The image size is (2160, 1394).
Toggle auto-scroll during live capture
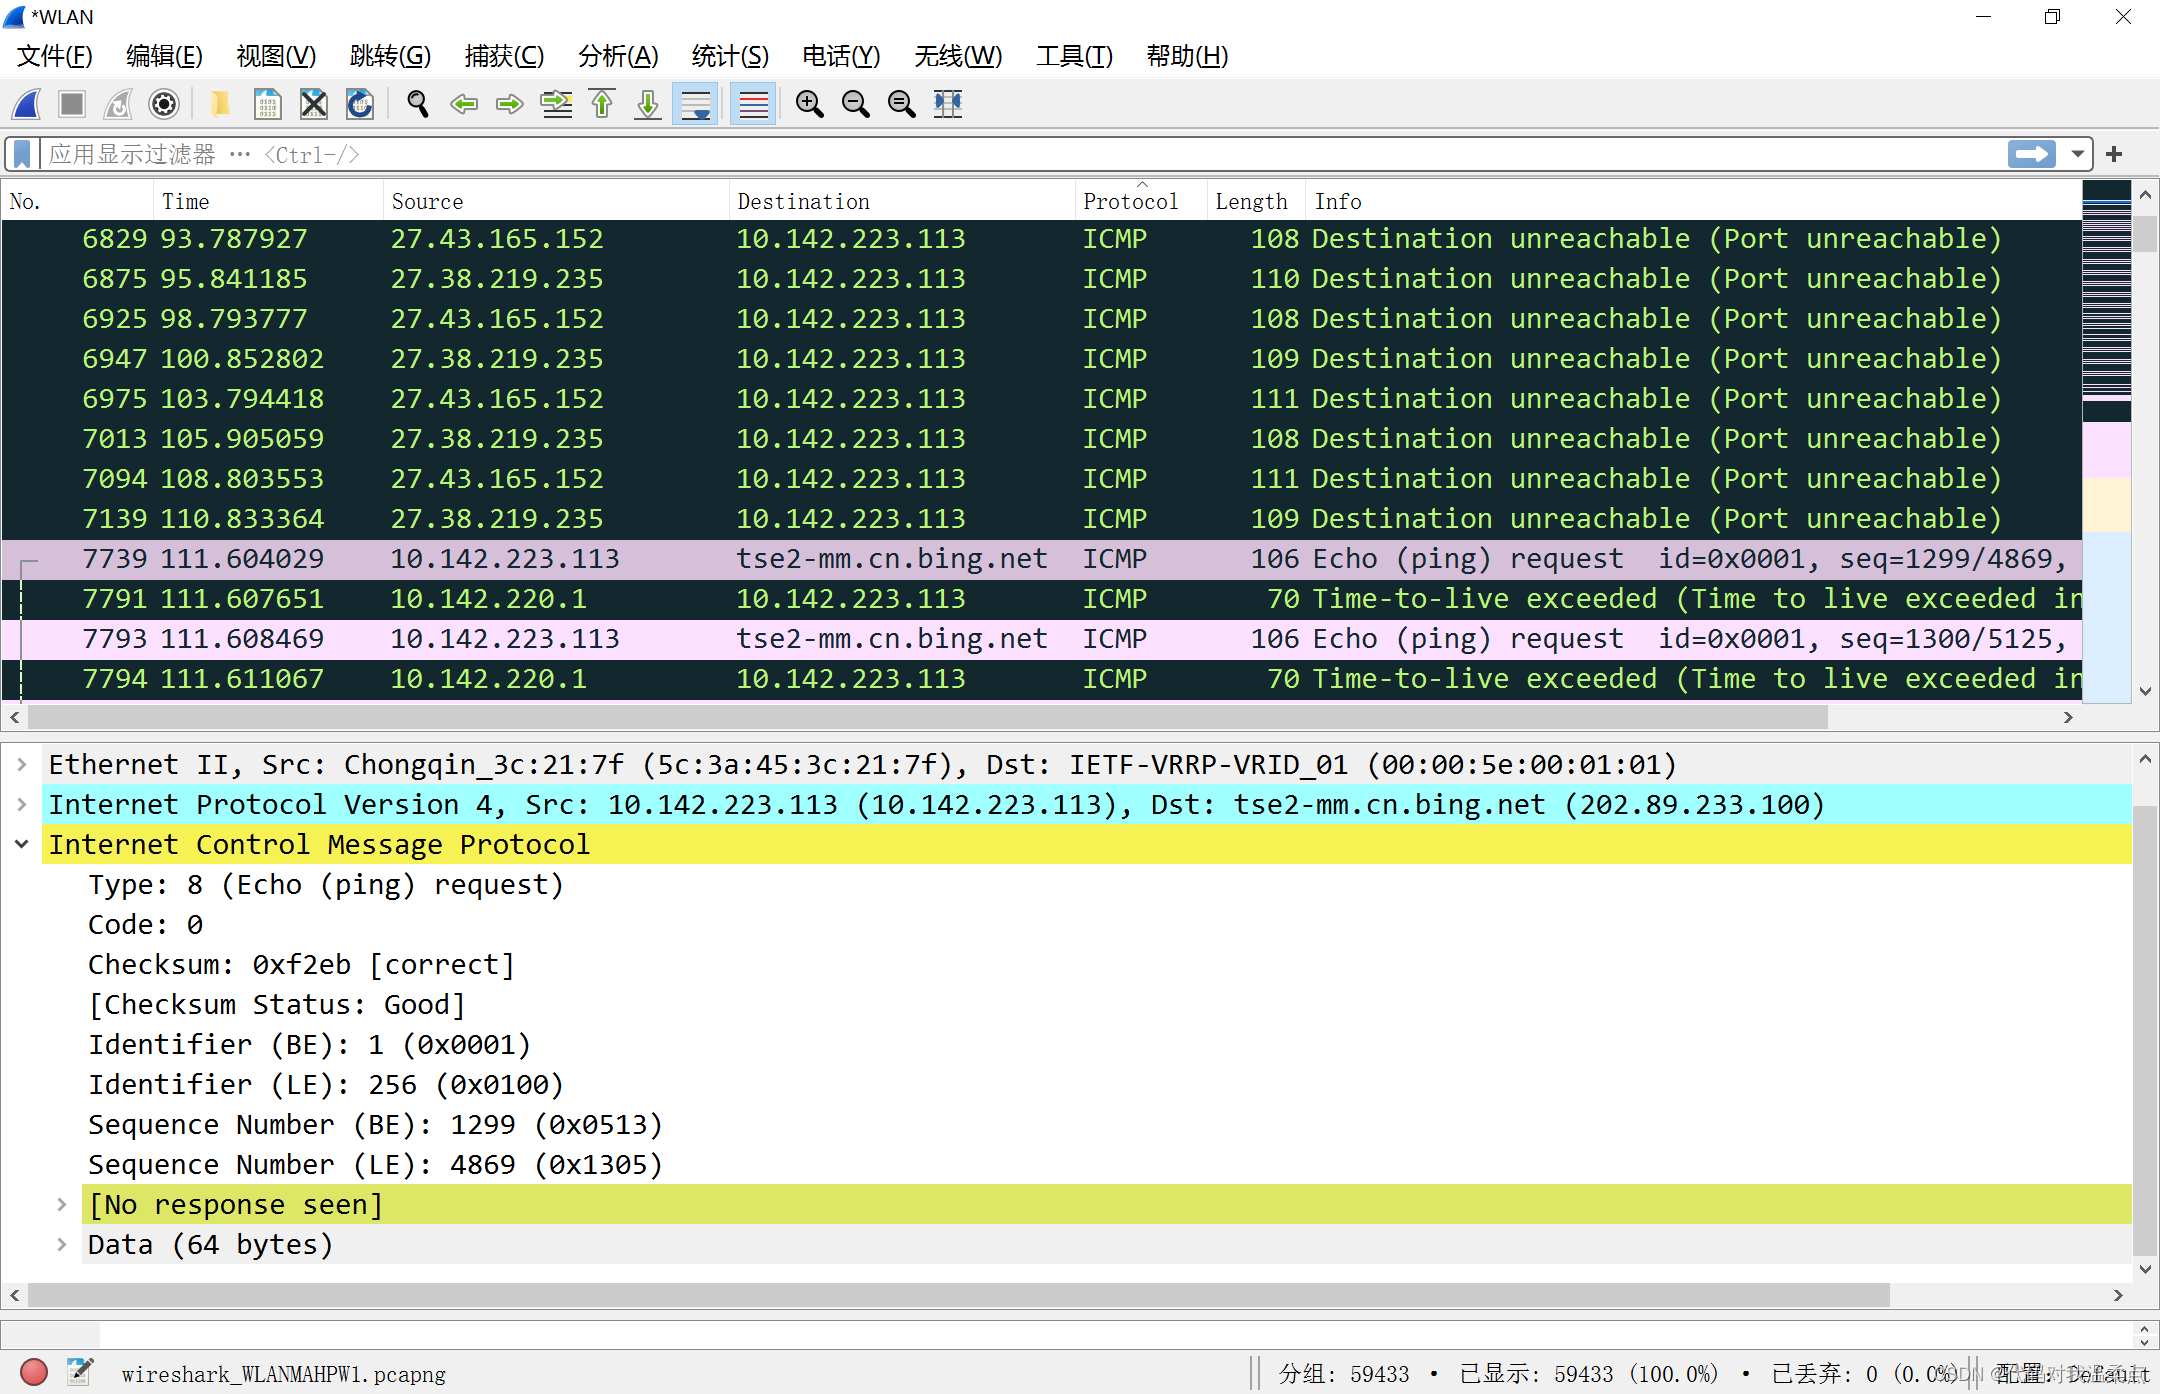click(x=696, y=104)
